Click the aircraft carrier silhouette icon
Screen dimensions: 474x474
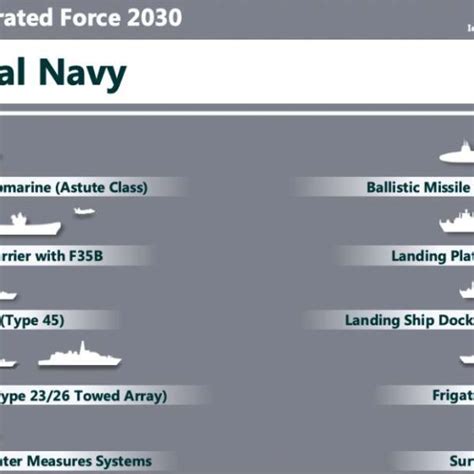point(30,225)
